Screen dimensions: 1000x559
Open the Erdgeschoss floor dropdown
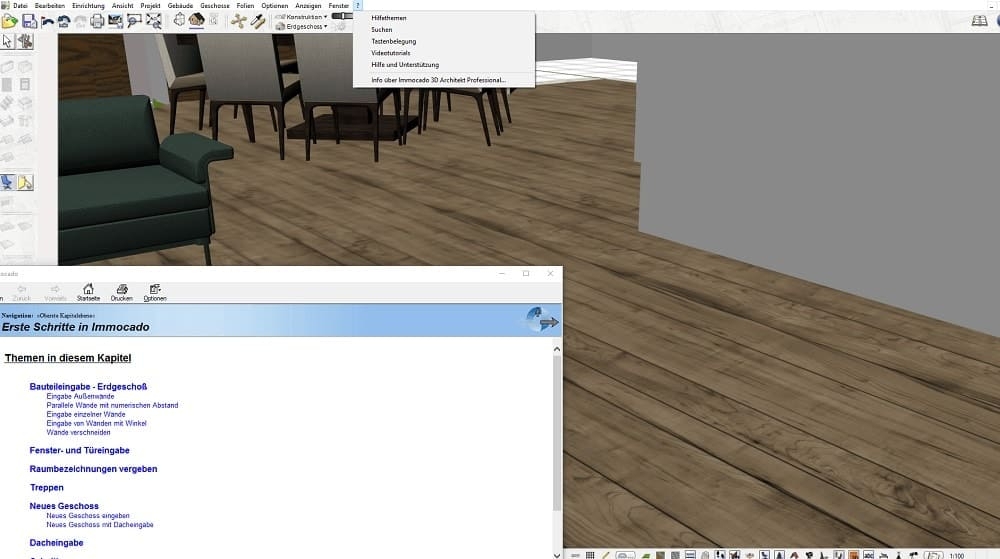[301, 26]
